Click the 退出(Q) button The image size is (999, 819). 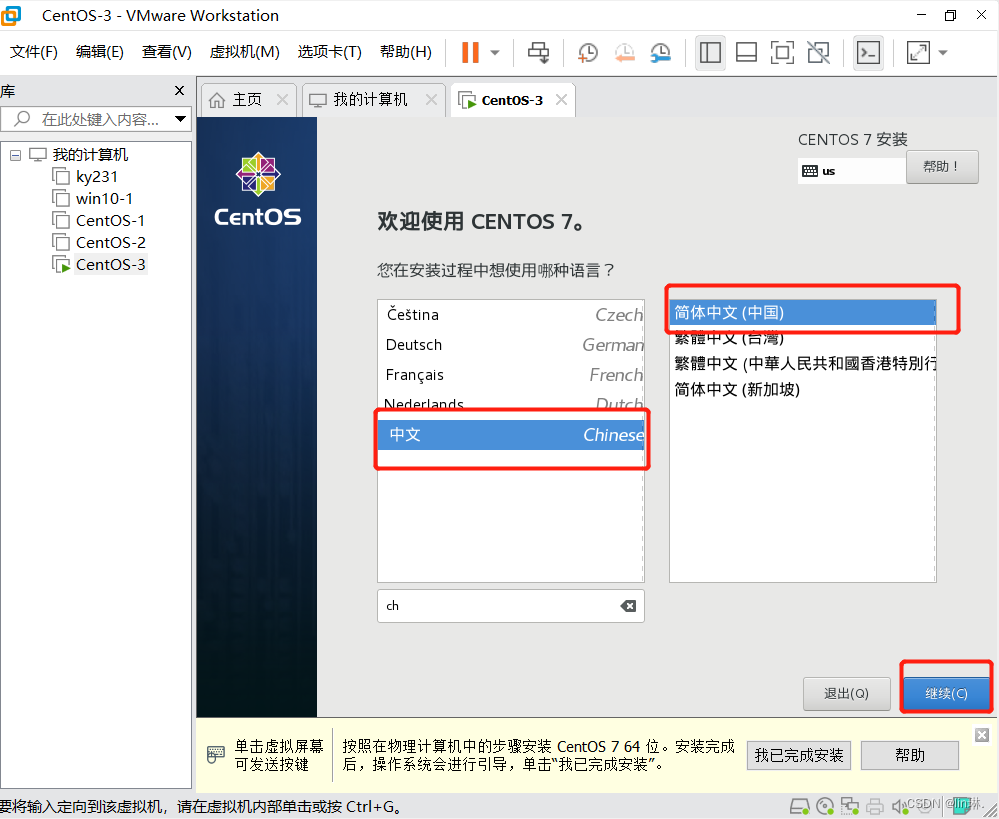846,693
